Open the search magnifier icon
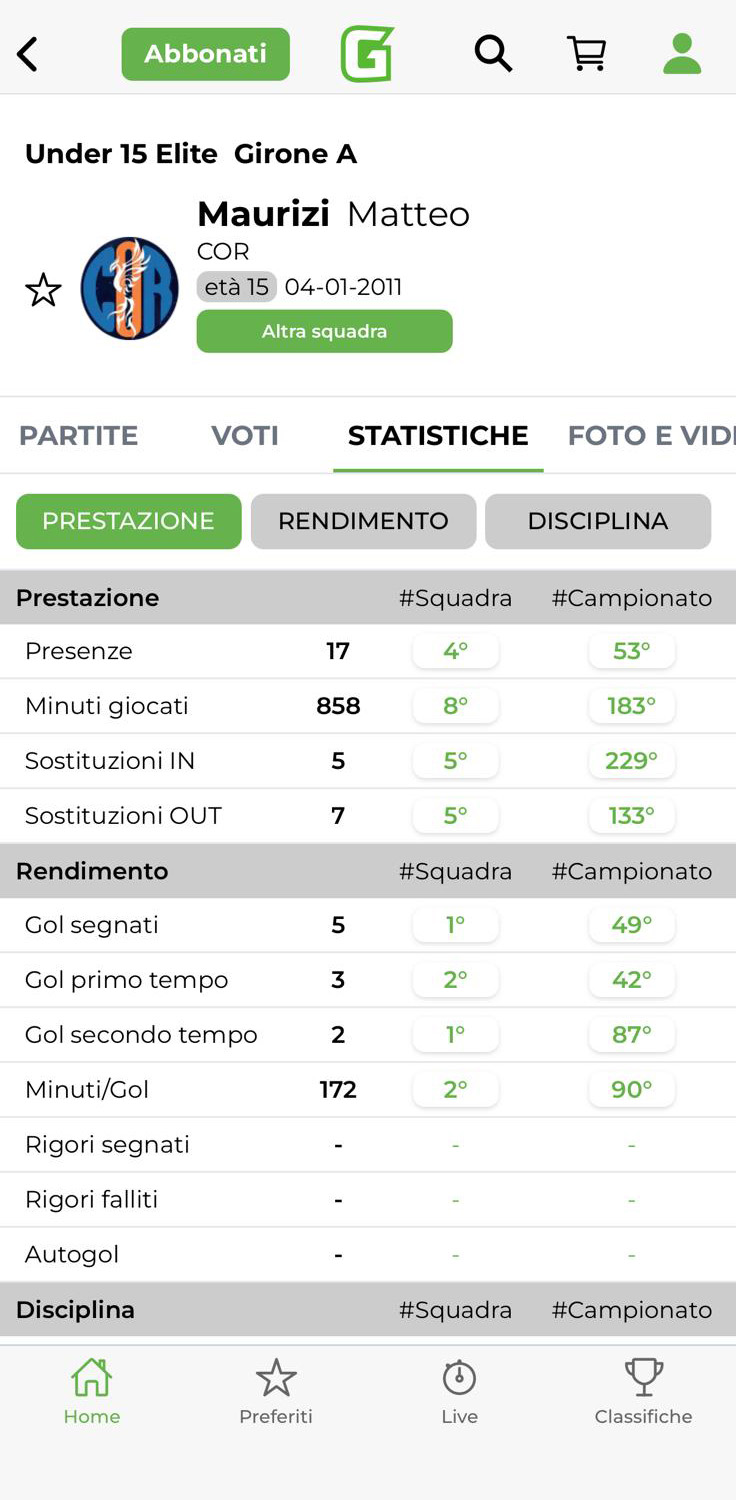 [493, 54]
